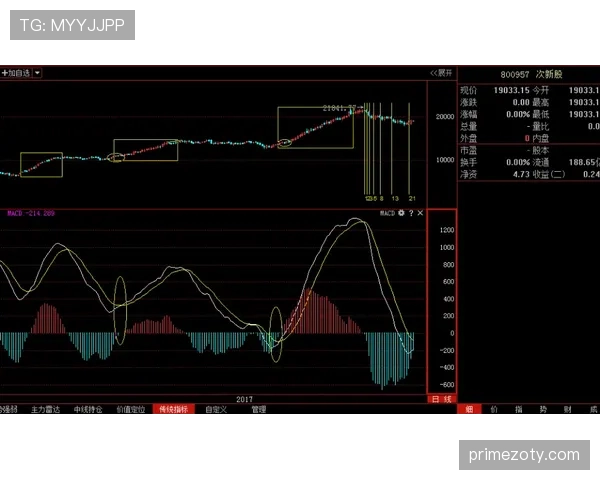Select the 细 tab in quote panel
Image resolution: width=600 pixels, height=480 pixels.
[469, 409]
